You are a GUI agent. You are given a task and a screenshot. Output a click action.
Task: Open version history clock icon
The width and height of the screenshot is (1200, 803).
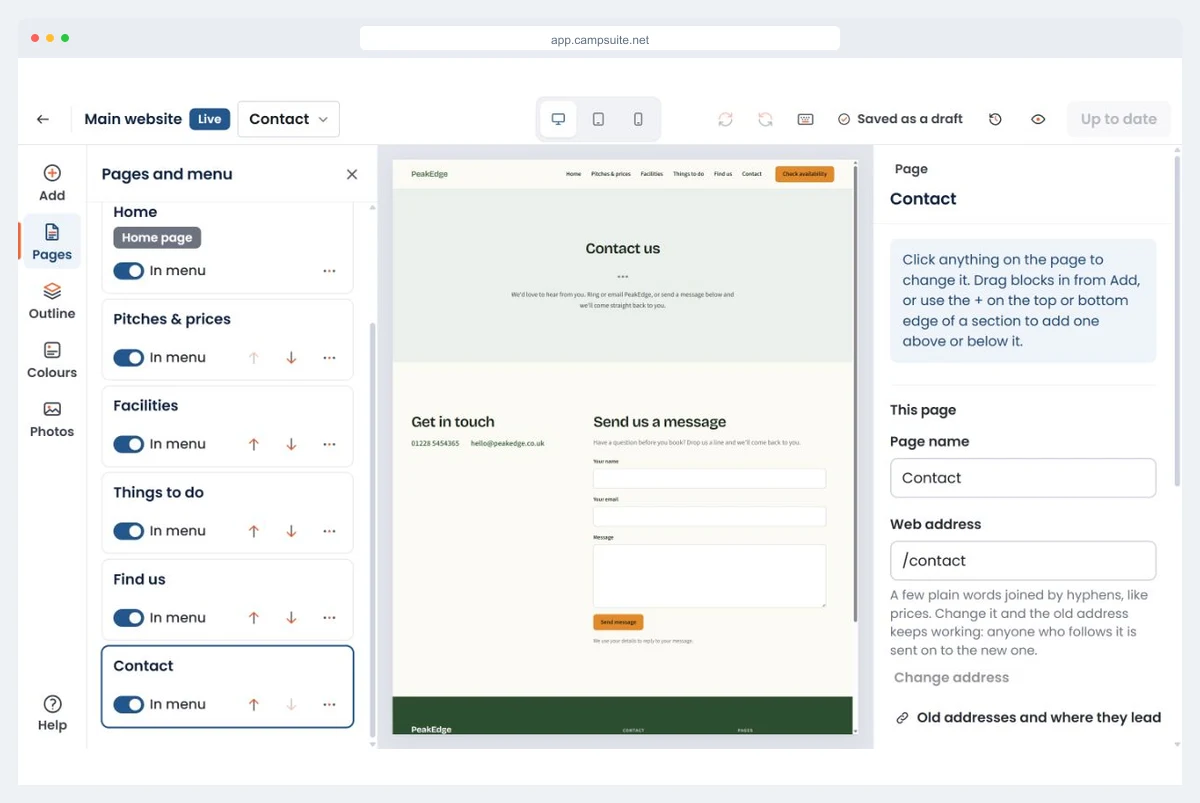995,119
